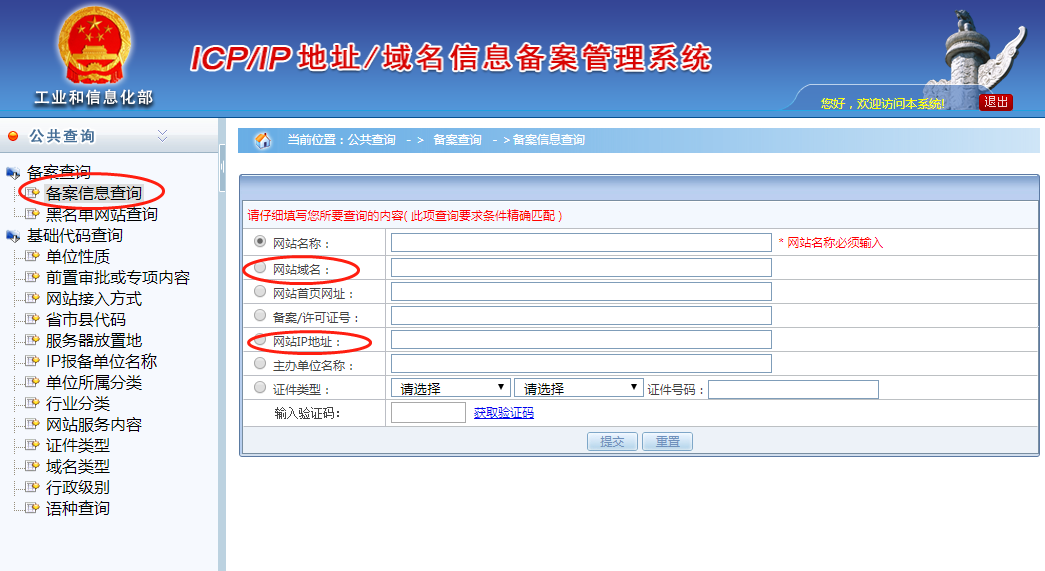The image size is (1045, 571).
Task: Open 备案信息查询 in the sidebar
Action: (x=93, y=193)
